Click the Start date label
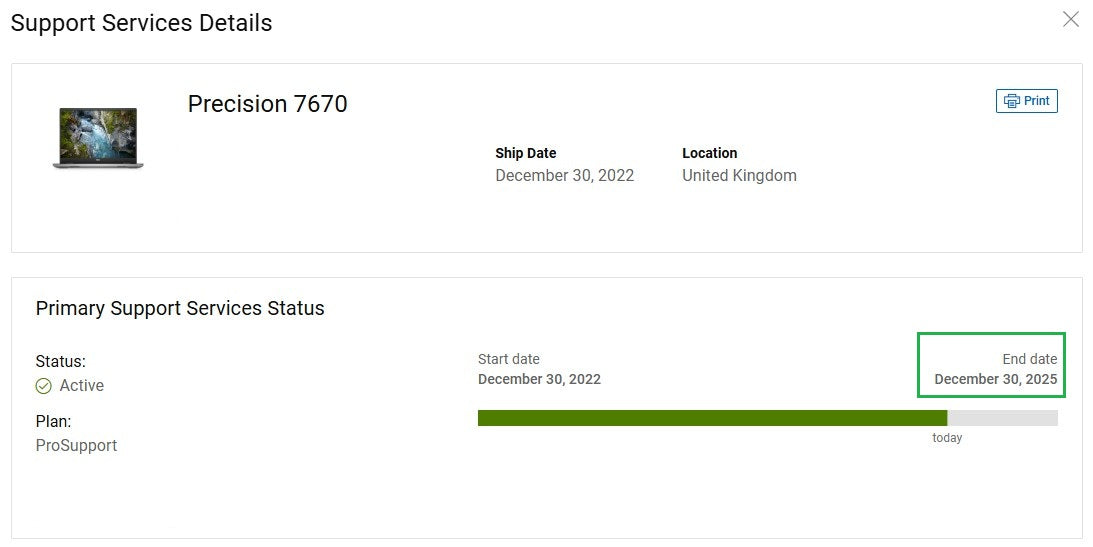The image size is (1093, 547). point(509,359)
